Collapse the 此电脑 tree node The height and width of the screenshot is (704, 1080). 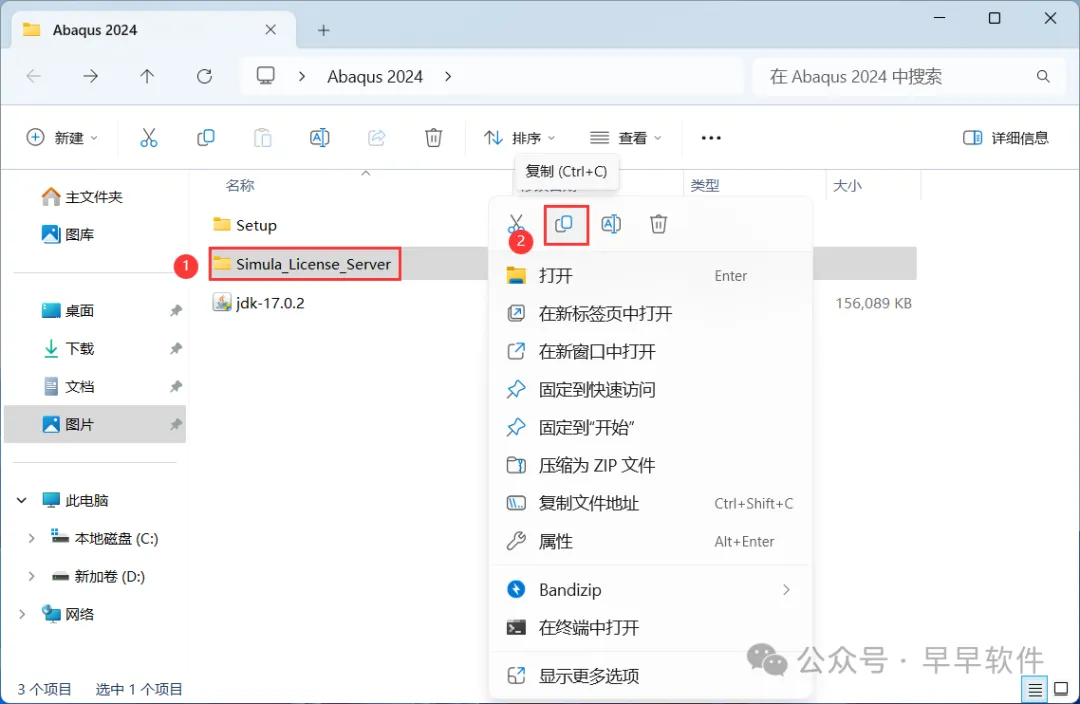[22, 501]
